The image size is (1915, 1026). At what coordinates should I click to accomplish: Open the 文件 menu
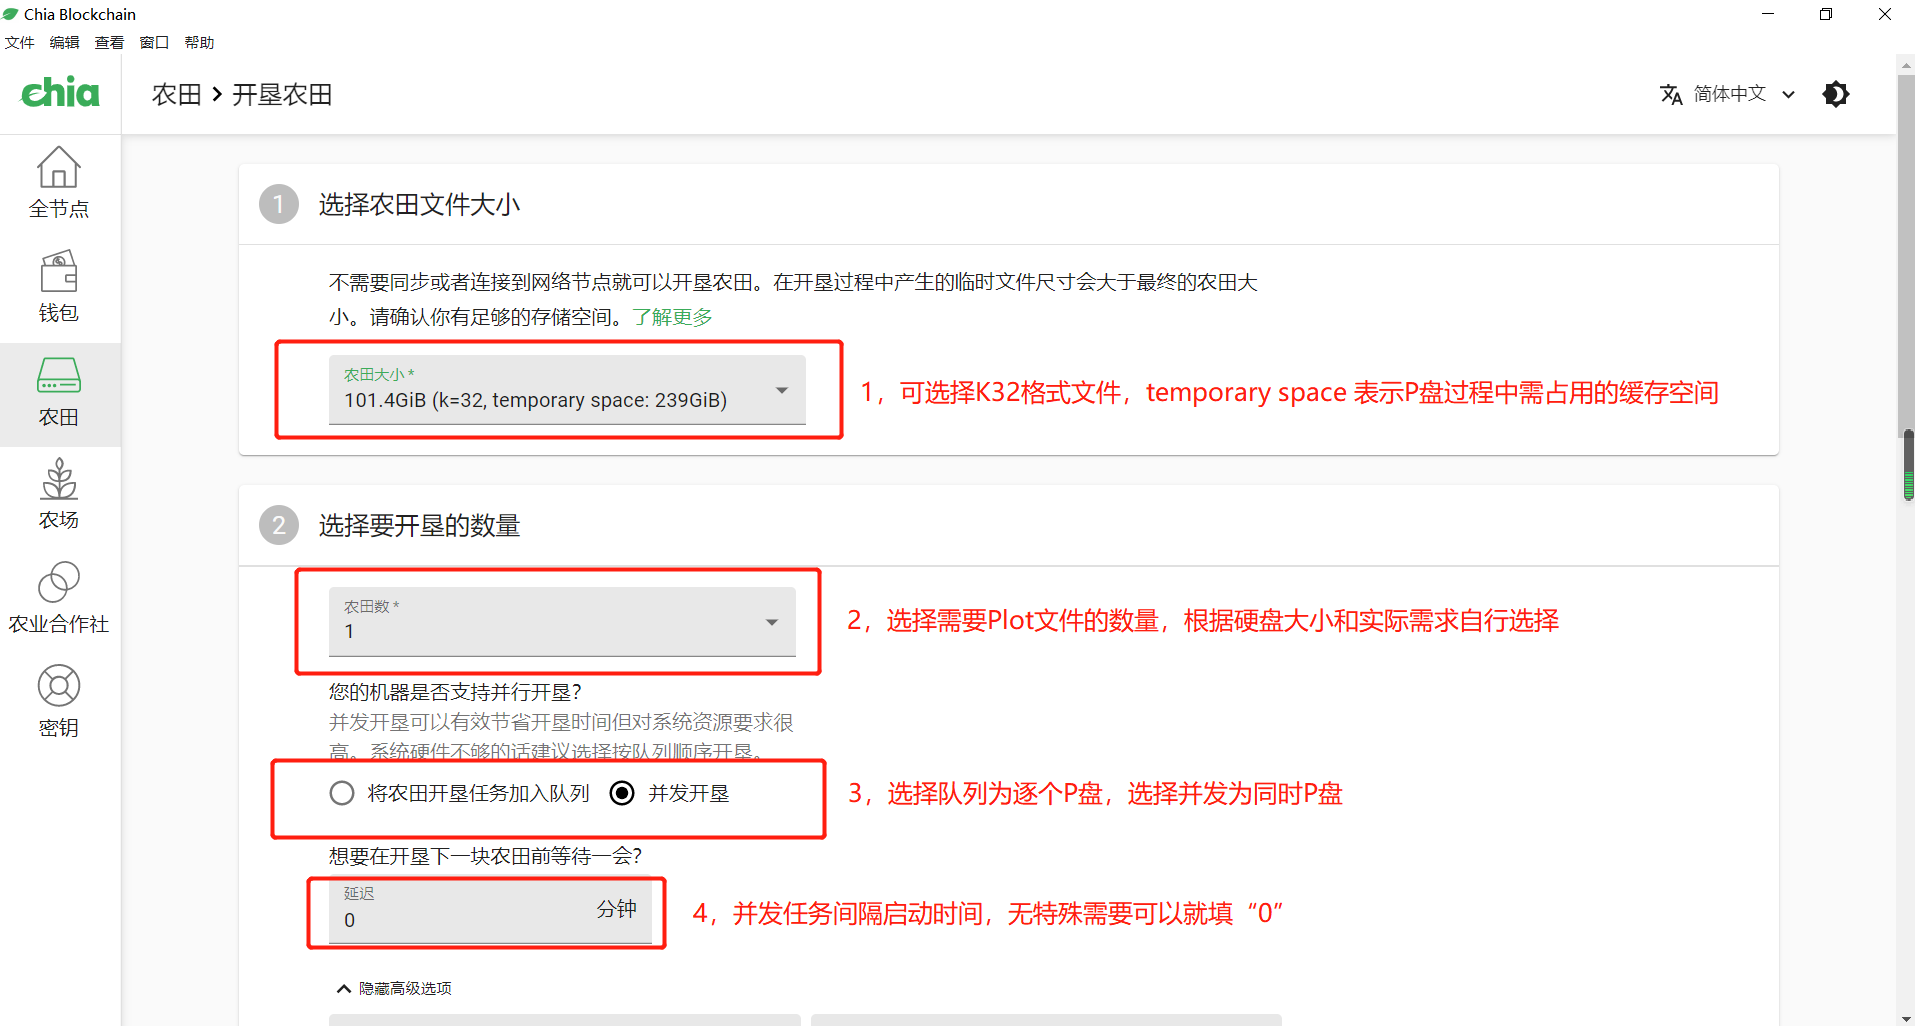pos(19,42)
